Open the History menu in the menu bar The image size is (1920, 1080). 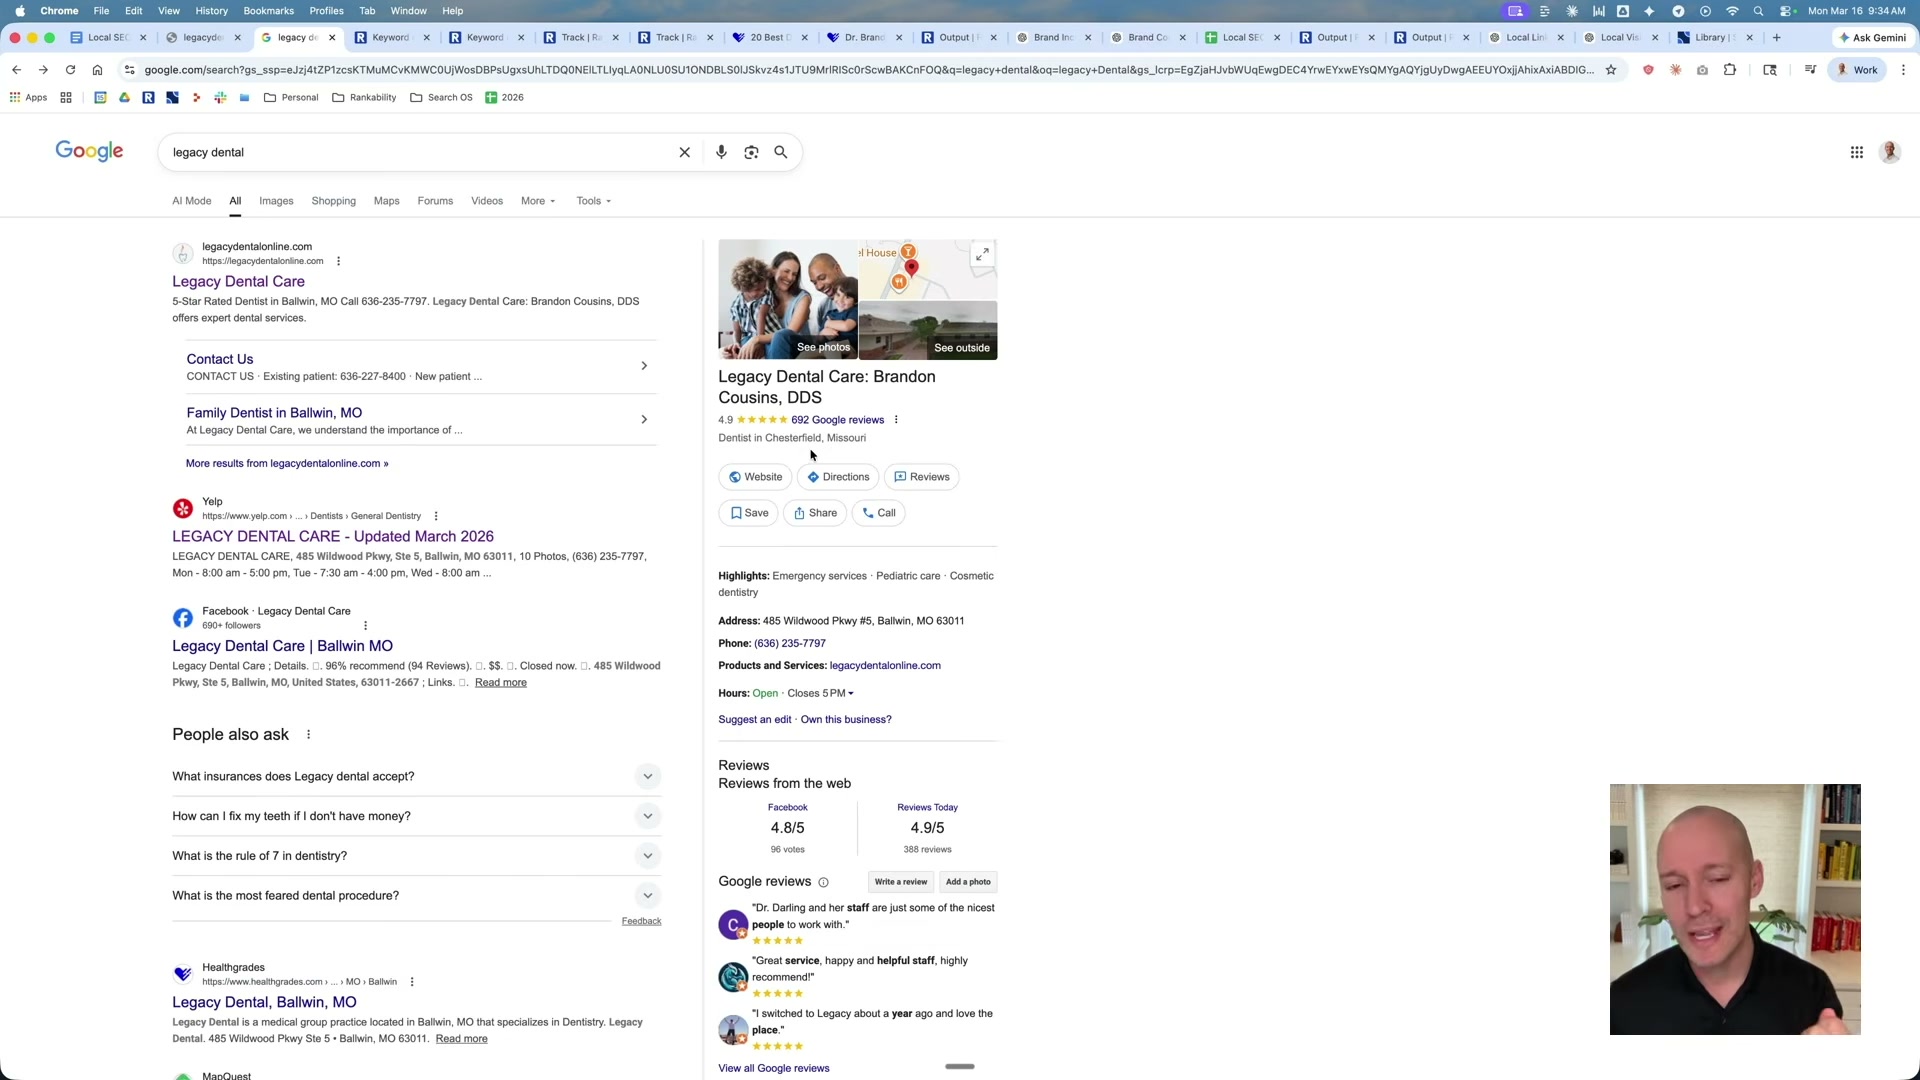point(211,11)
